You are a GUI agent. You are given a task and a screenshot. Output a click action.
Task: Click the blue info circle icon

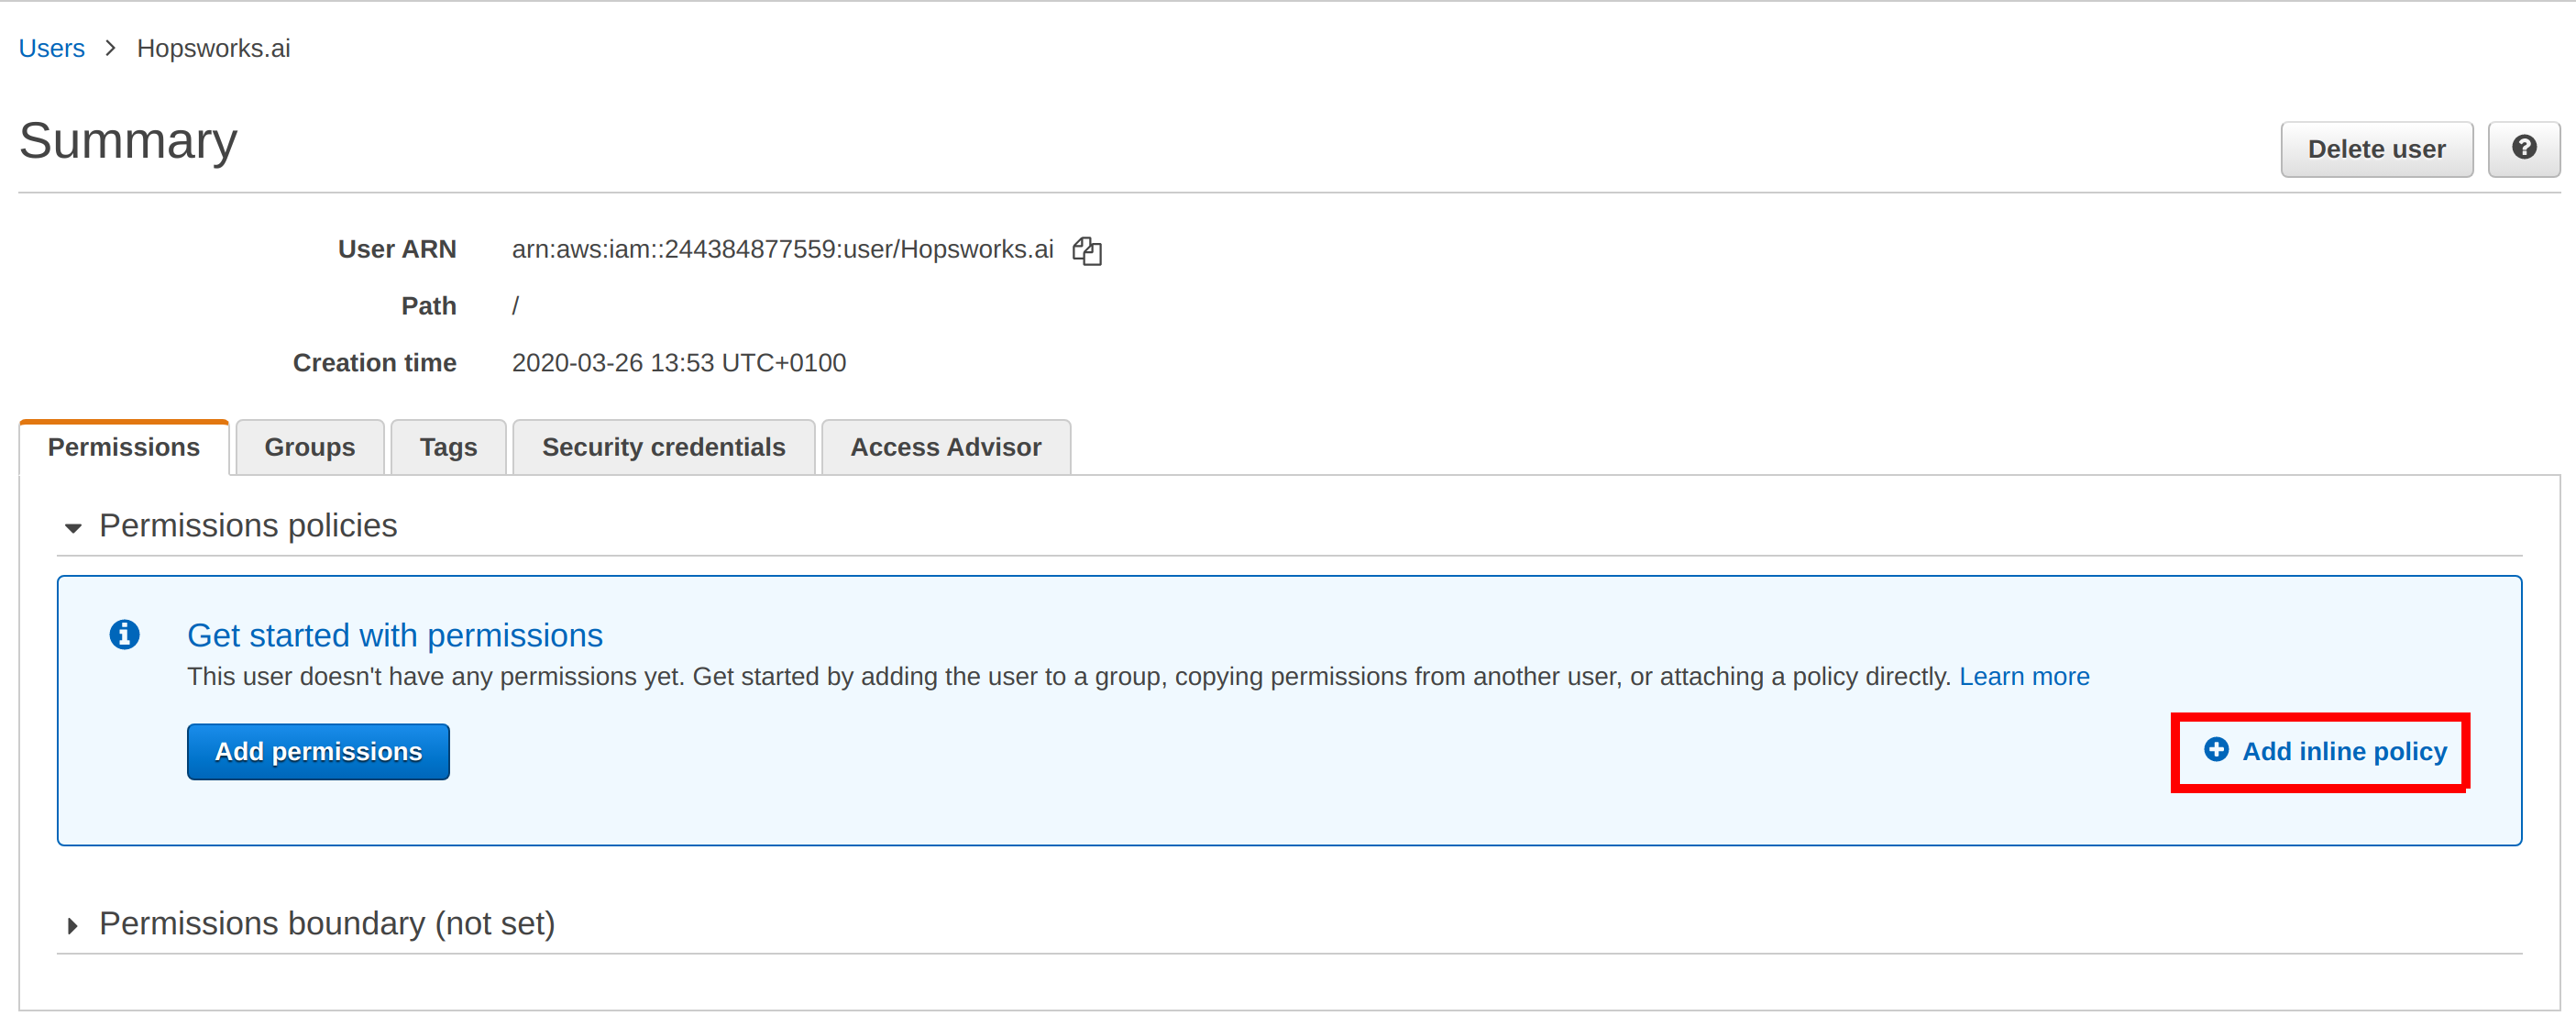[x=124, y=634]
